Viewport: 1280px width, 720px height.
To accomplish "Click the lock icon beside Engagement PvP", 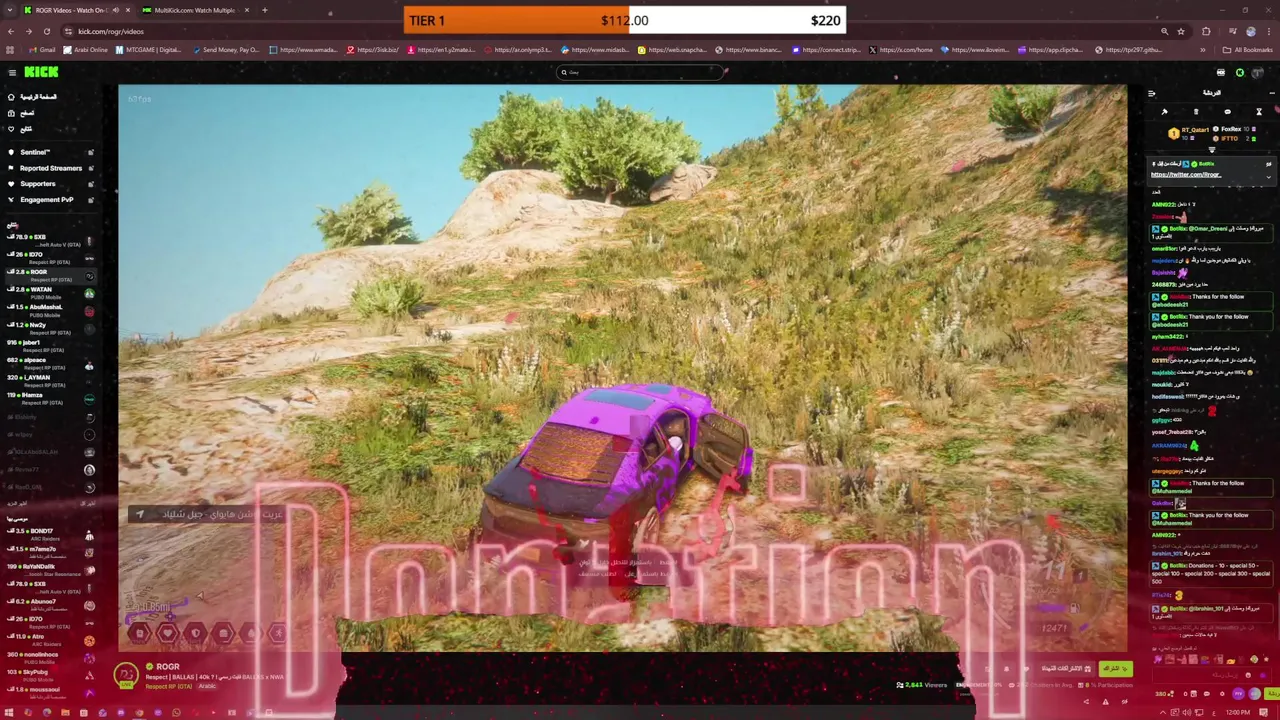I will point(90,200).
